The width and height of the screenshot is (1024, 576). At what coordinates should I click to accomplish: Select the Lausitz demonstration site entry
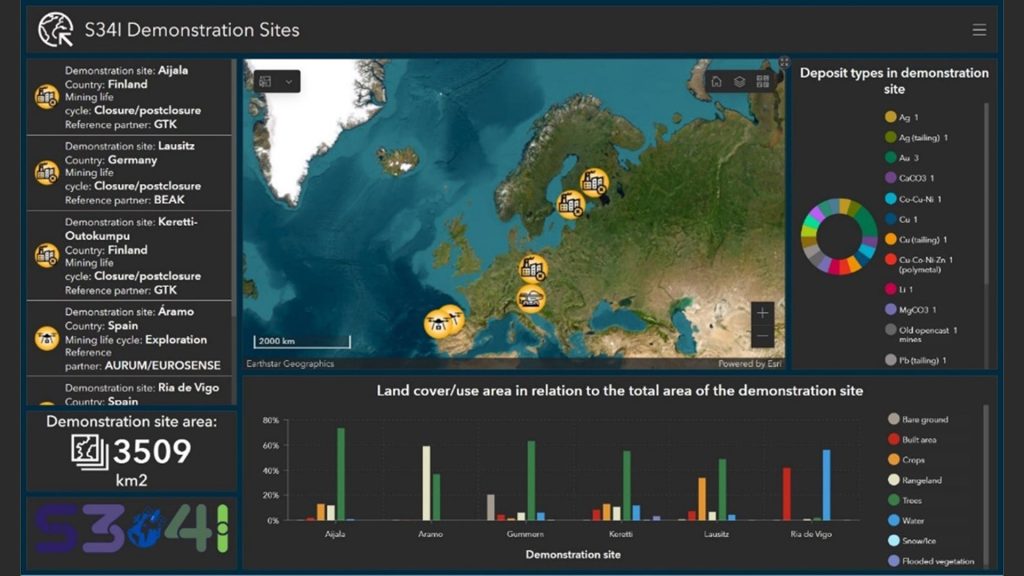(x=128, y=173)
